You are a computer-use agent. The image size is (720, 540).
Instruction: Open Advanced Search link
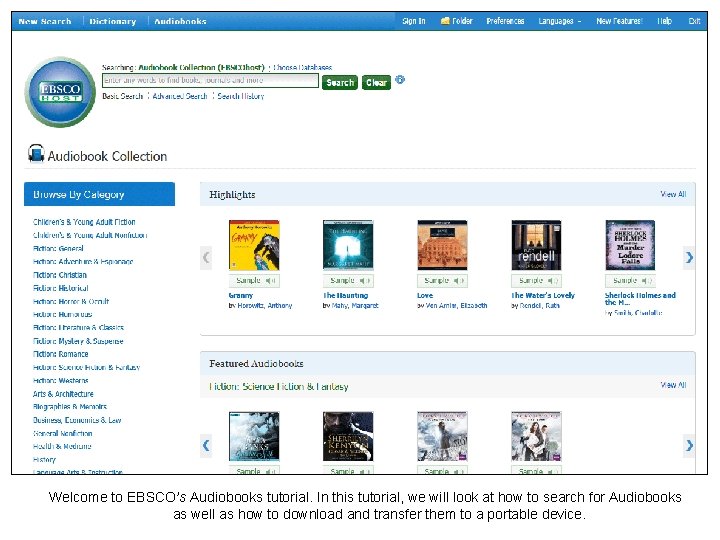click(180, 96)
